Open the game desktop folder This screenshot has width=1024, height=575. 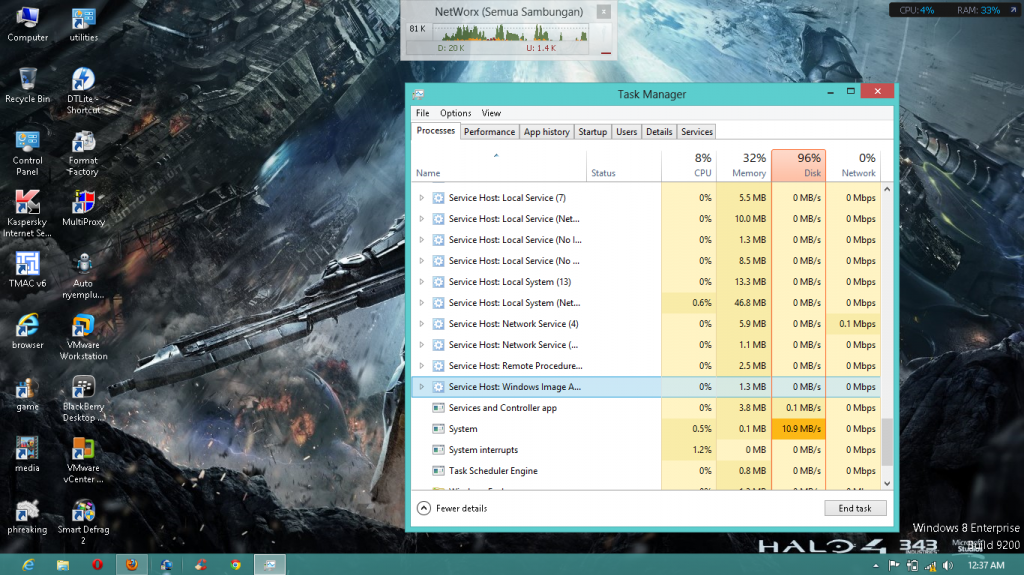pyautogui.click(x=27, y=393)
